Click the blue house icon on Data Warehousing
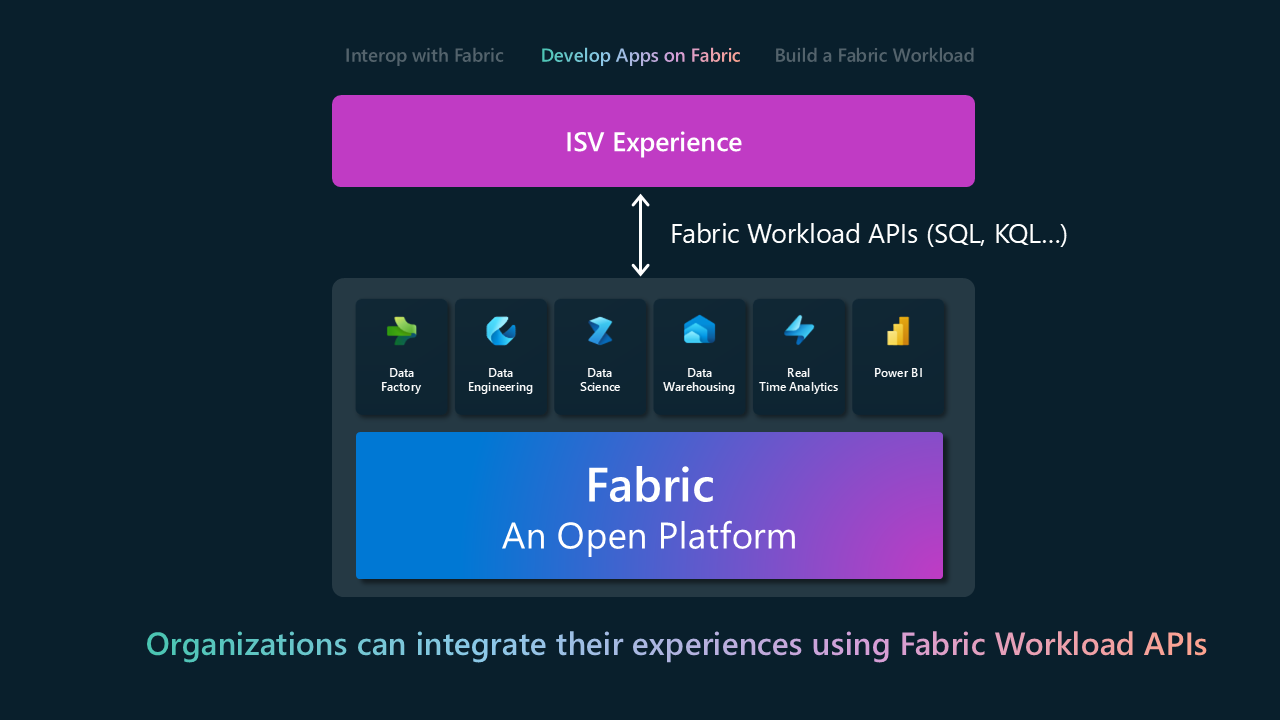 [699, 331]
